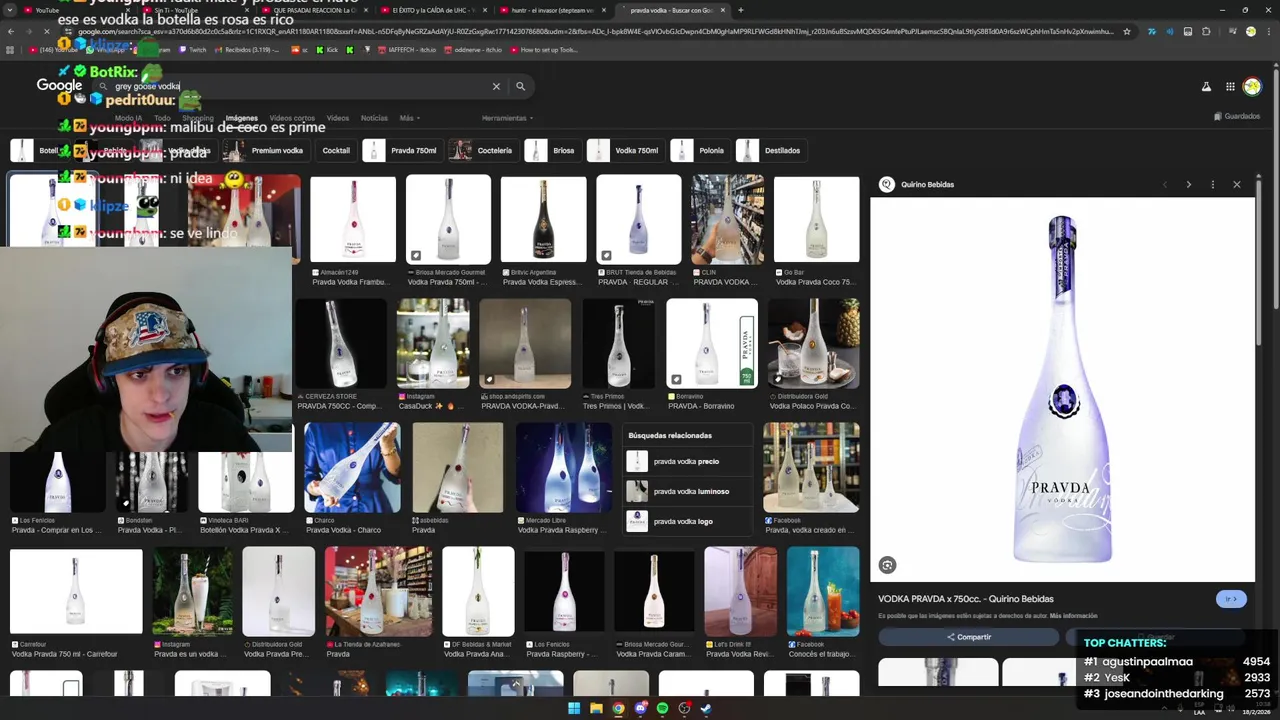
Task: Open the Pravda Vodka Charco image
Action: tap(352, 467)
